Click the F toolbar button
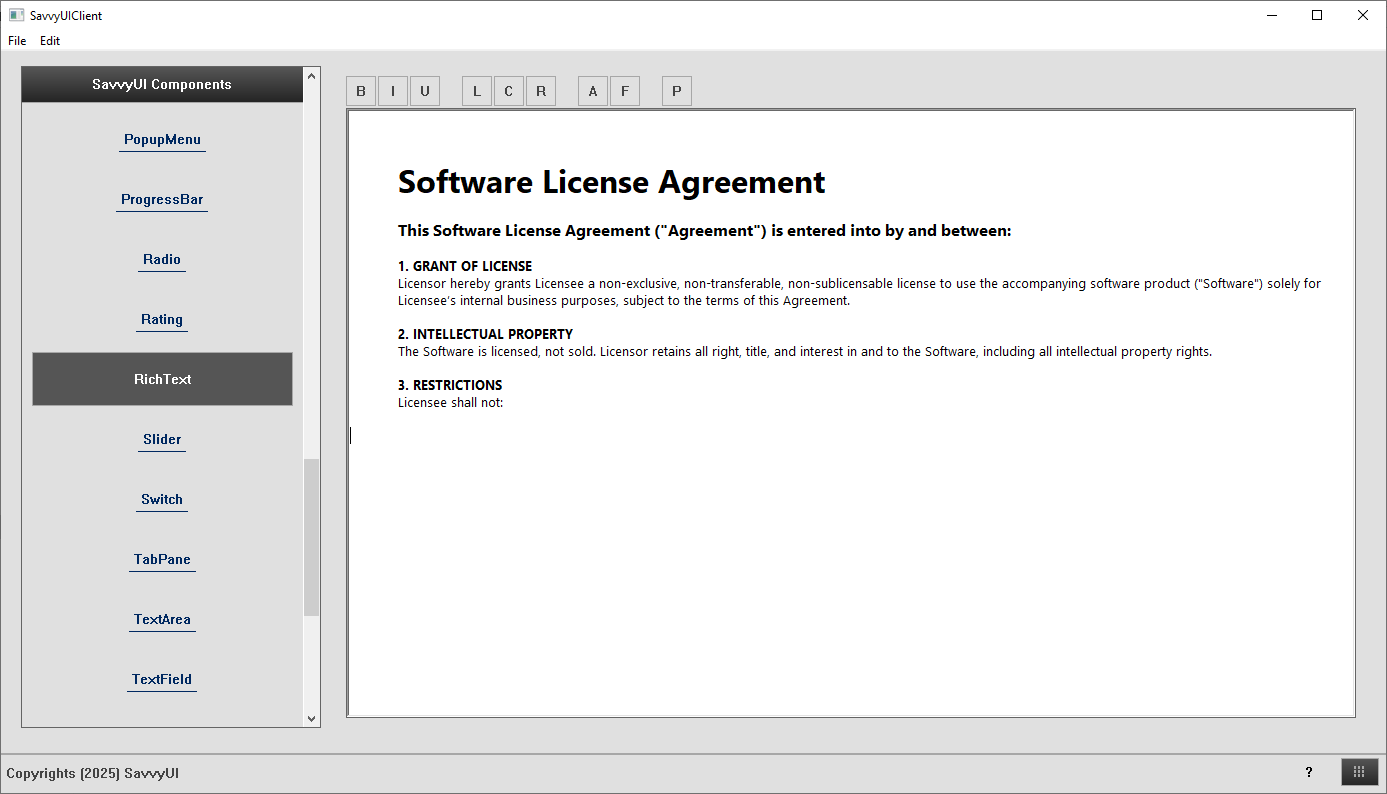The height and width of the screenshot is (794, 1387). 625,92
